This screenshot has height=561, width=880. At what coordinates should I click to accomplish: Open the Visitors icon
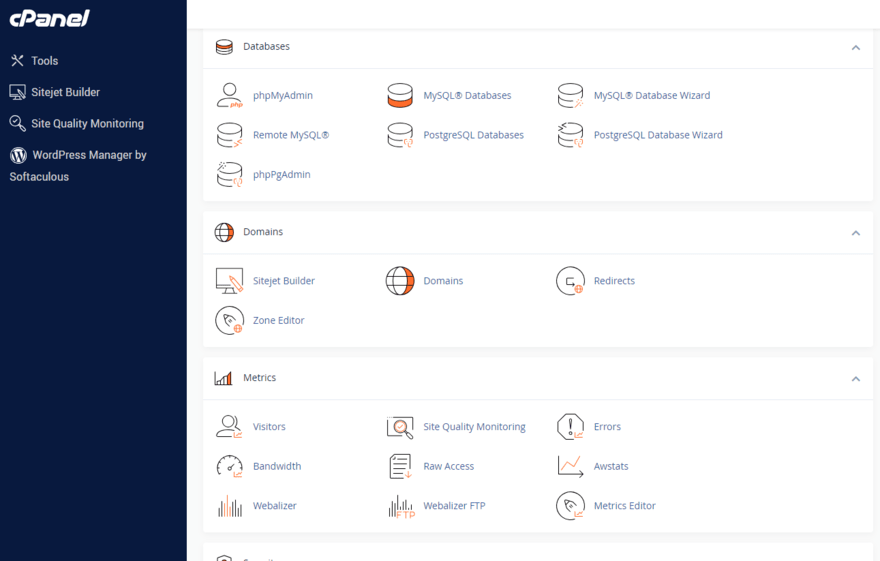pos(230,426)
